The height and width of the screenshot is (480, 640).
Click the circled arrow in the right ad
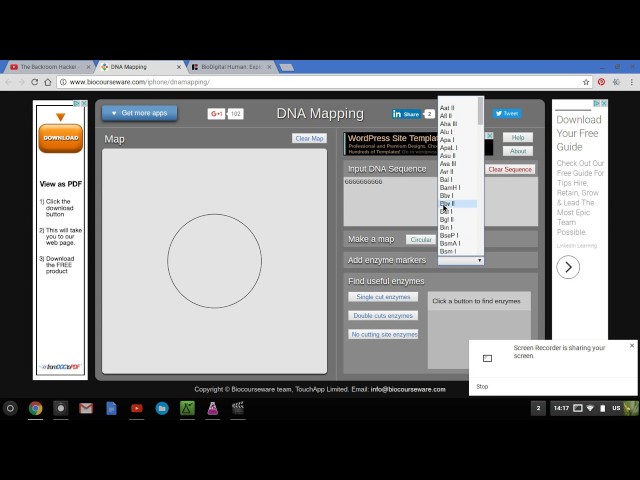[x=568, y=267]
